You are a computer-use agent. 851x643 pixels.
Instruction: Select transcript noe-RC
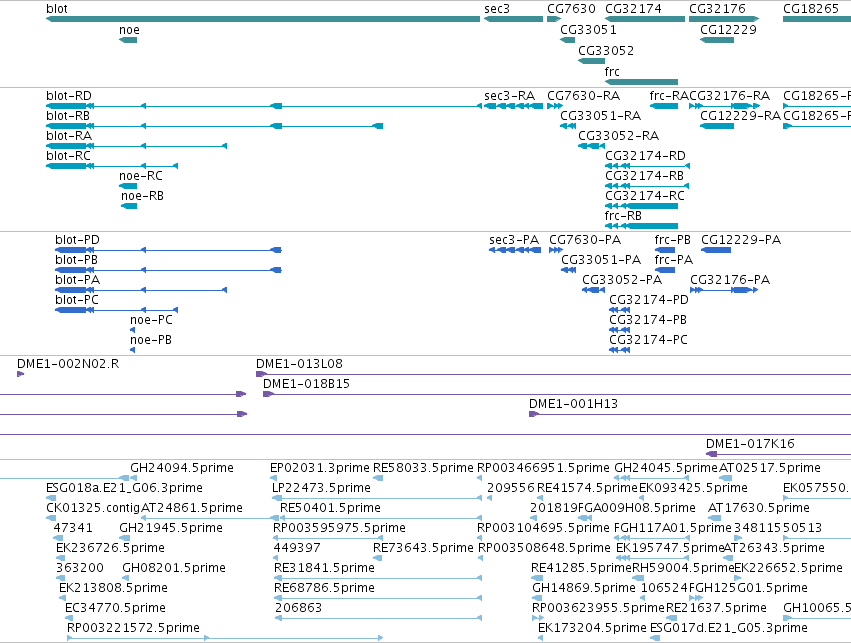pyautogui.click(x=141, y=176)
